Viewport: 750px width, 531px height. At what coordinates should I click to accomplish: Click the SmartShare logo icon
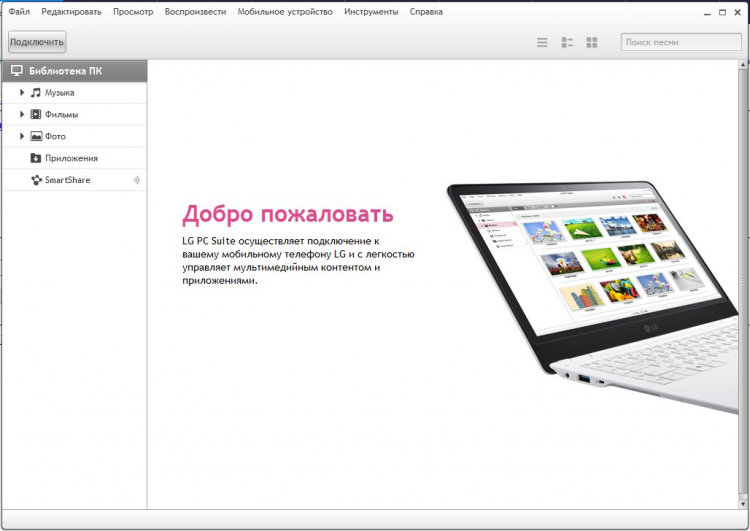tap(36, 180)
